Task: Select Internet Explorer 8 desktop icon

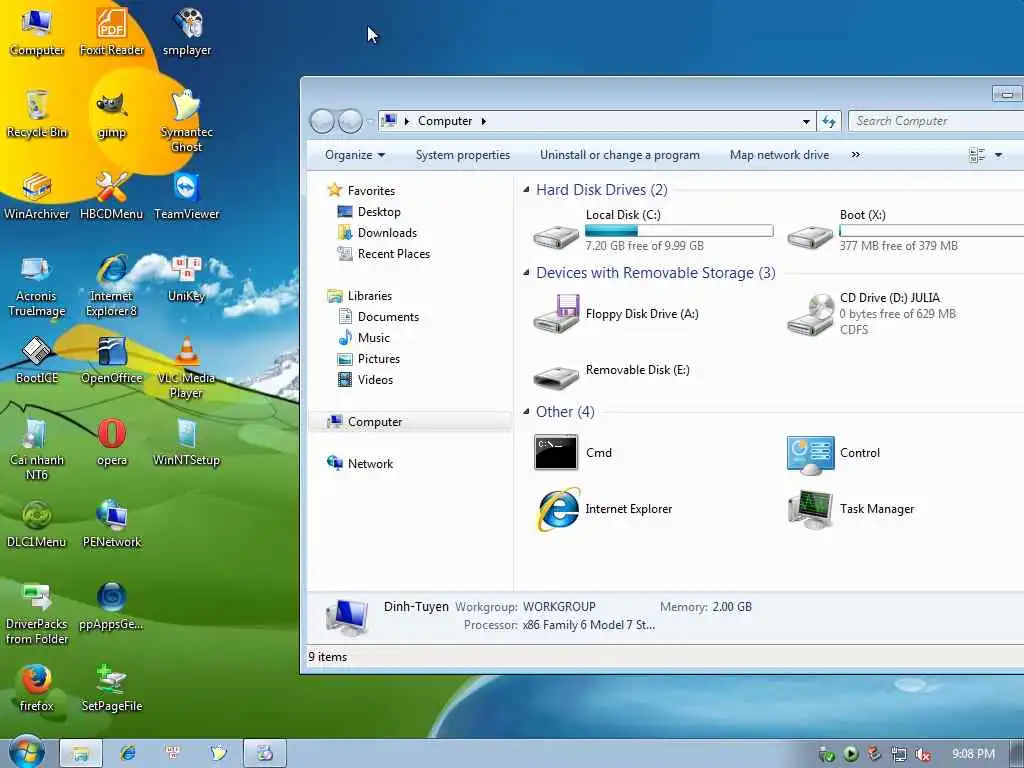Action: pyautogui.click(x=112, y=286)
